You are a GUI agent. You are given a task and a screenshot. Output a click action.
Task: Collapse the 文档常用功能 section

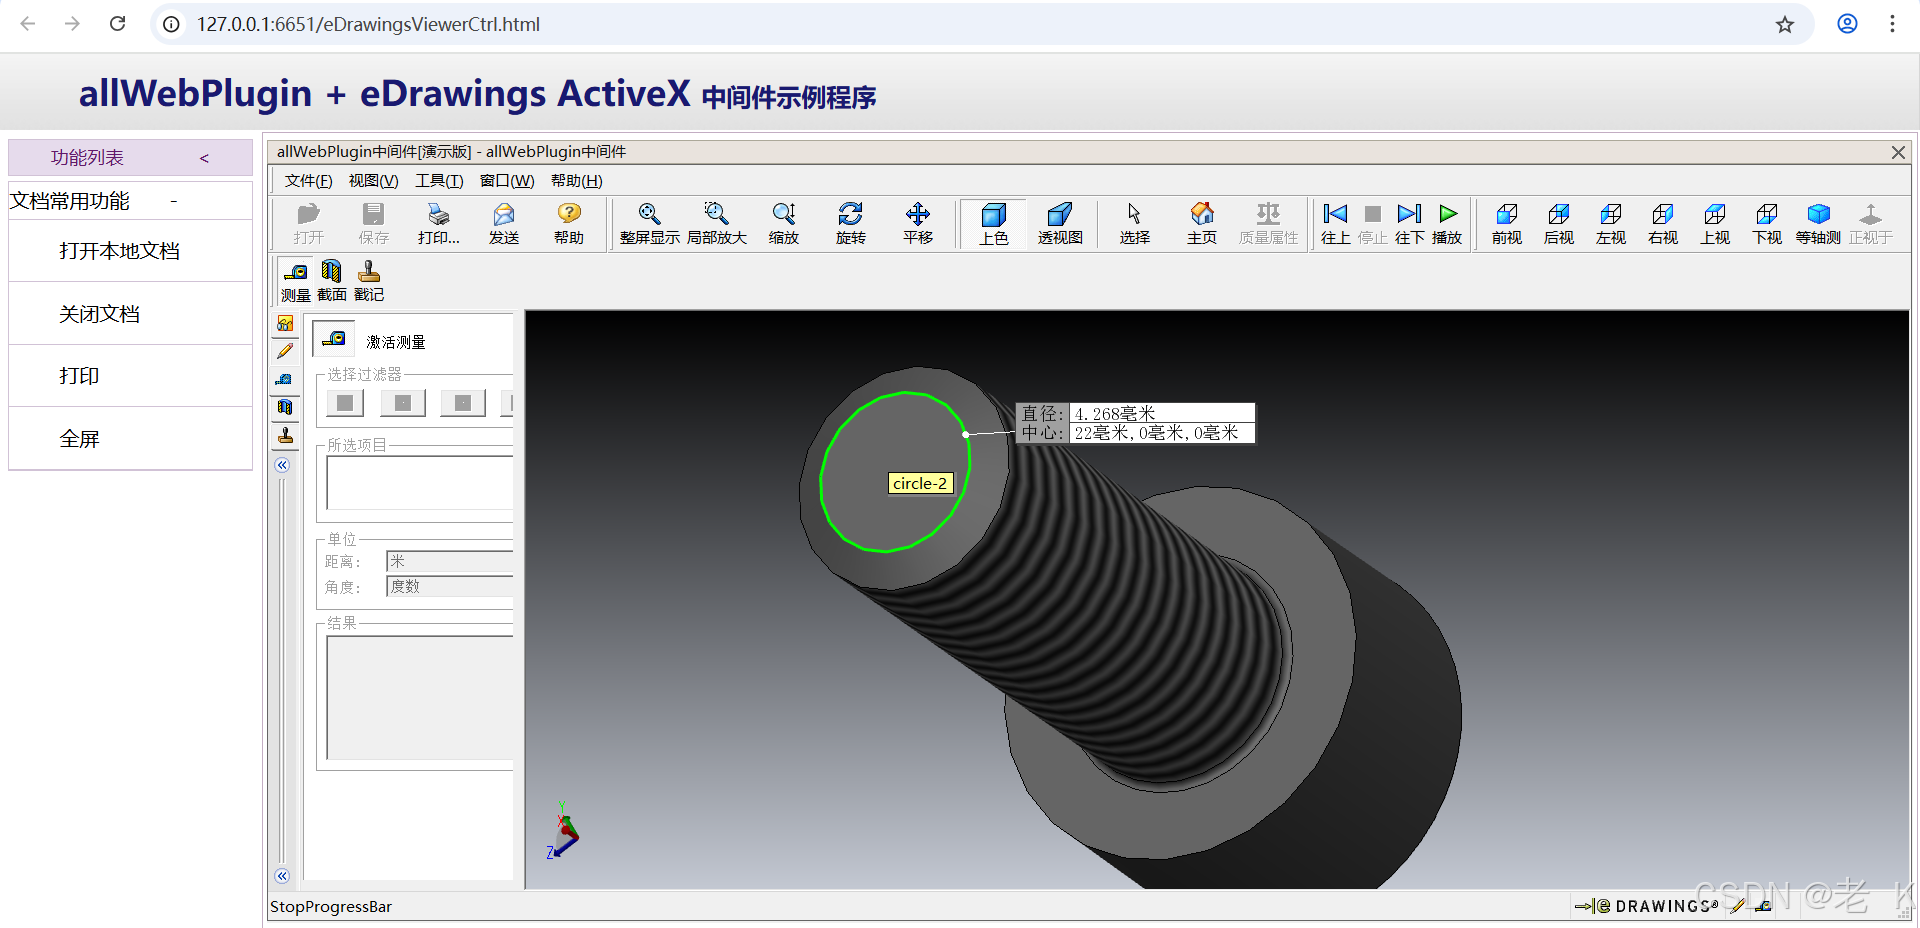click(173, 200)
